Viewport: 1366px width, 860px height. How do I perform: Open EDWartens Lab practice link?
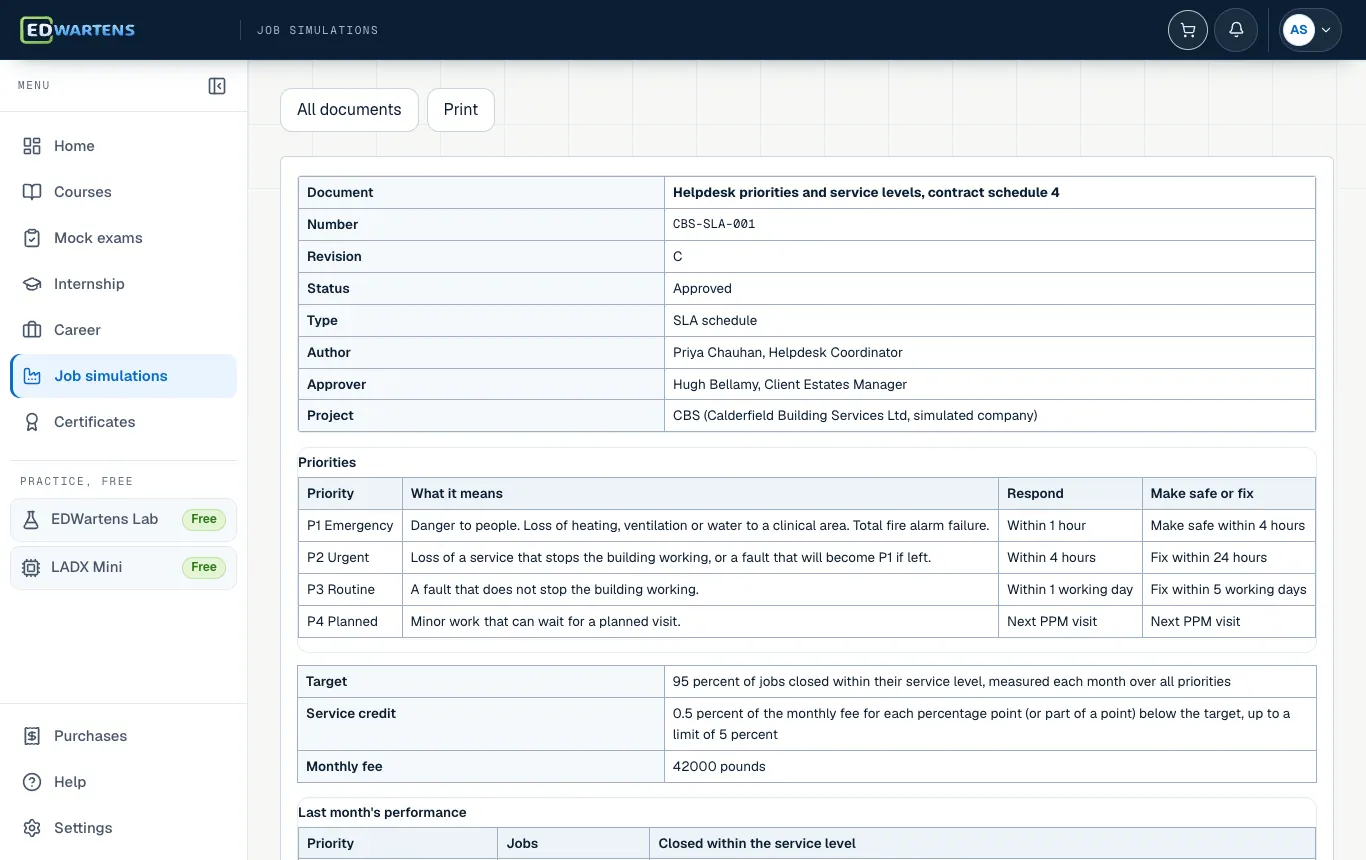click(124, 519)
